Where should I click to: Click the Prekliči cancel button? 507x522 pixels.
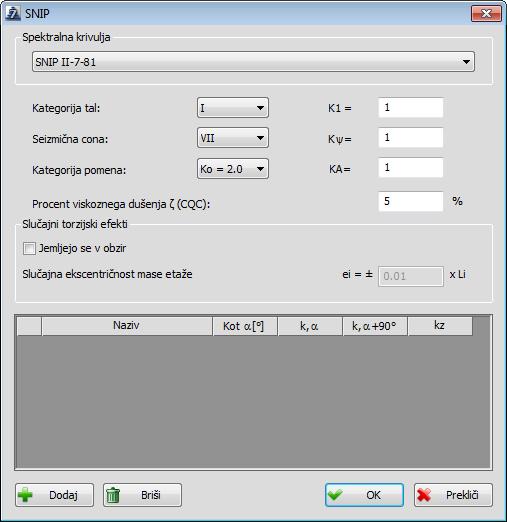[x=453, y=495]
